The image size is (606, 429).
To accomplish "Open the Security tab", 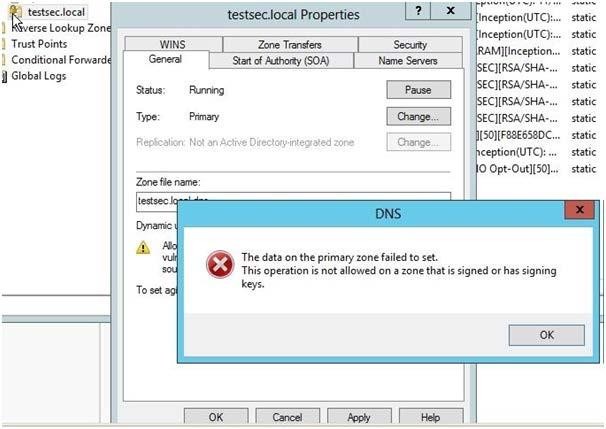I will (410, 44).
